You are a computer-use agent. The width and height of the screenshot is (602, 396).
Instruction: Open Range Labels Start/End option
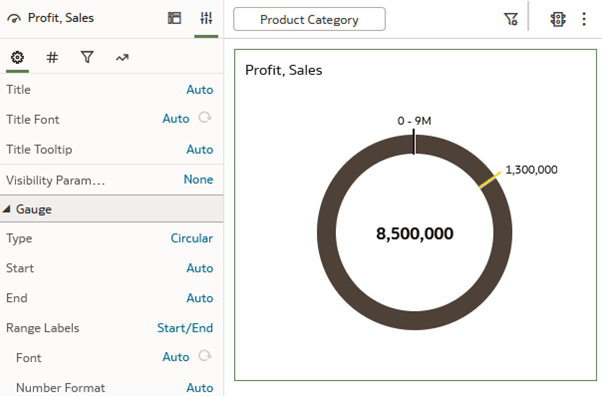click(x=185, y=328)
